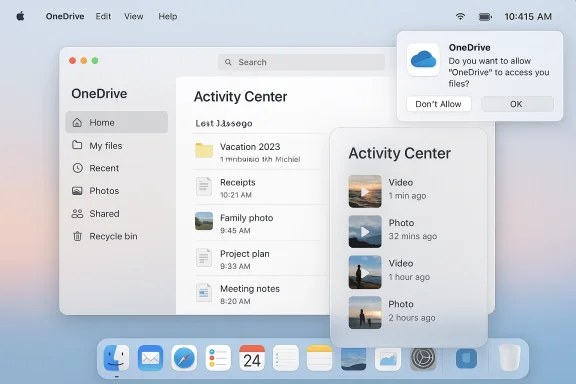The height and width of the screenshot is (384, 576).
Task: Click the '1 min ago' text
Action: coord(407,195)
